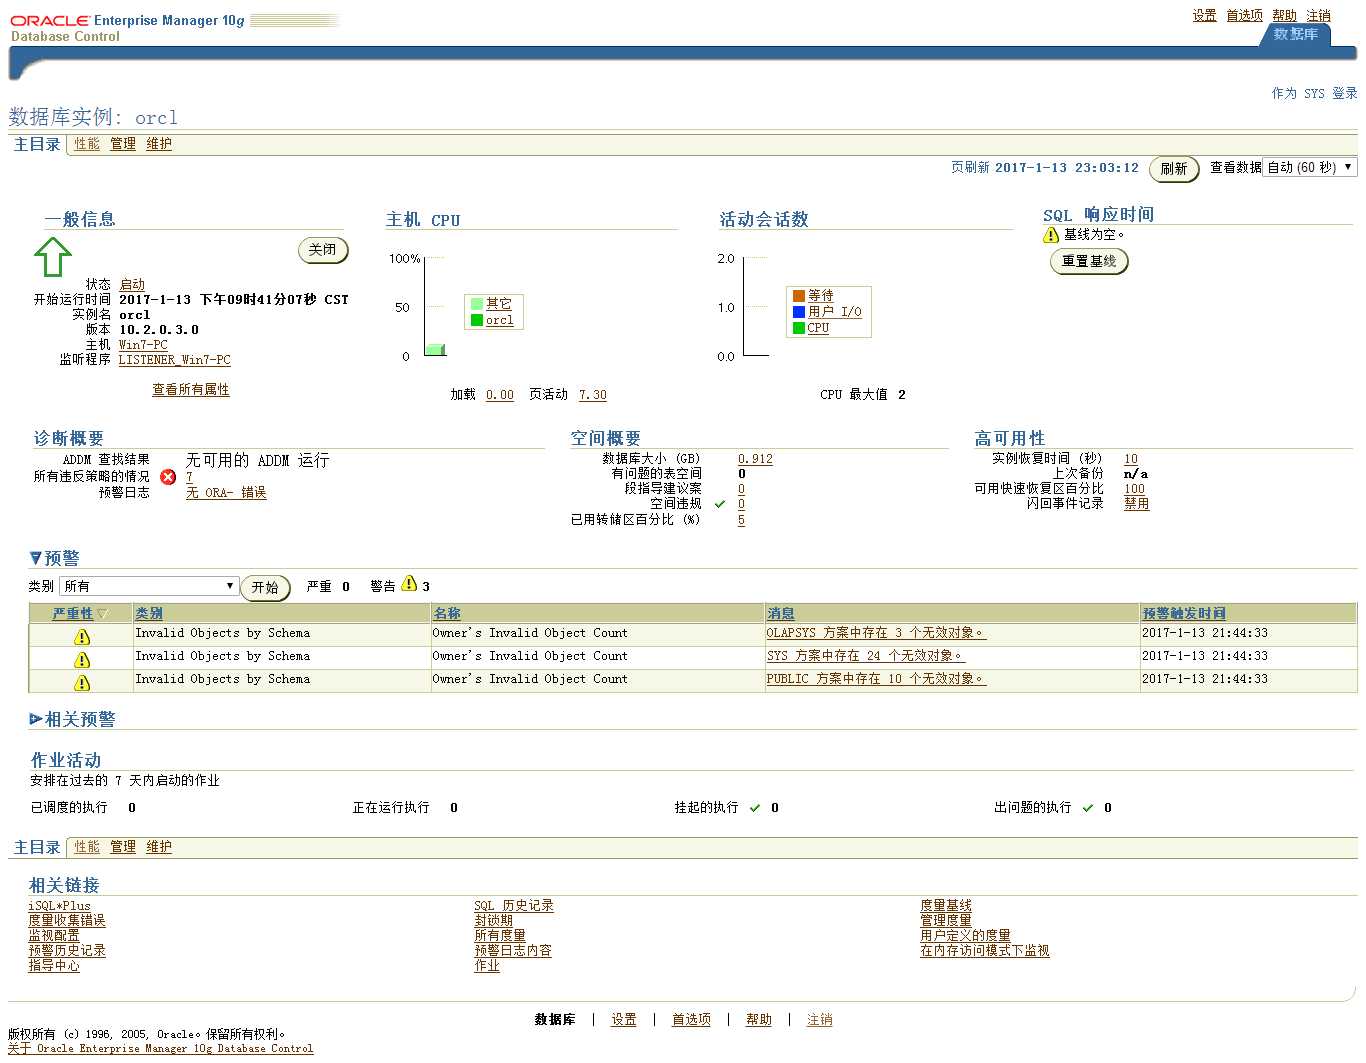Viewport: 1366px width, 1063px height.
Task: Open the iSQL*Plus related link
Action: (x=60, y=906)
